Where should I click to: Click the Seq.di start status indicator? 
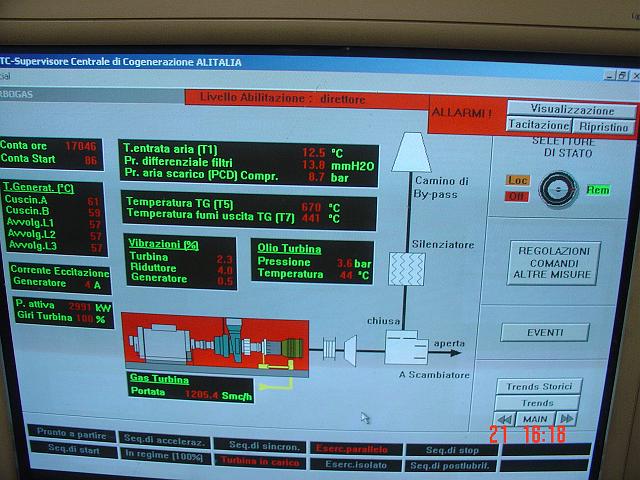73,450
